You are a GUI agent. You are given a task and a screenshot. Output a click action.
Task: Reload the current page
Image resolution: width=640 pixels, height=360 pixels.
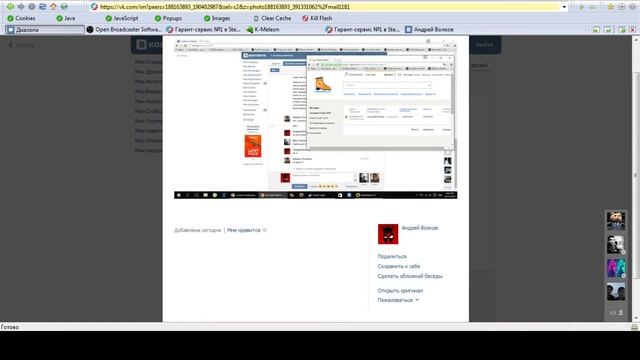tap(42, 7)
